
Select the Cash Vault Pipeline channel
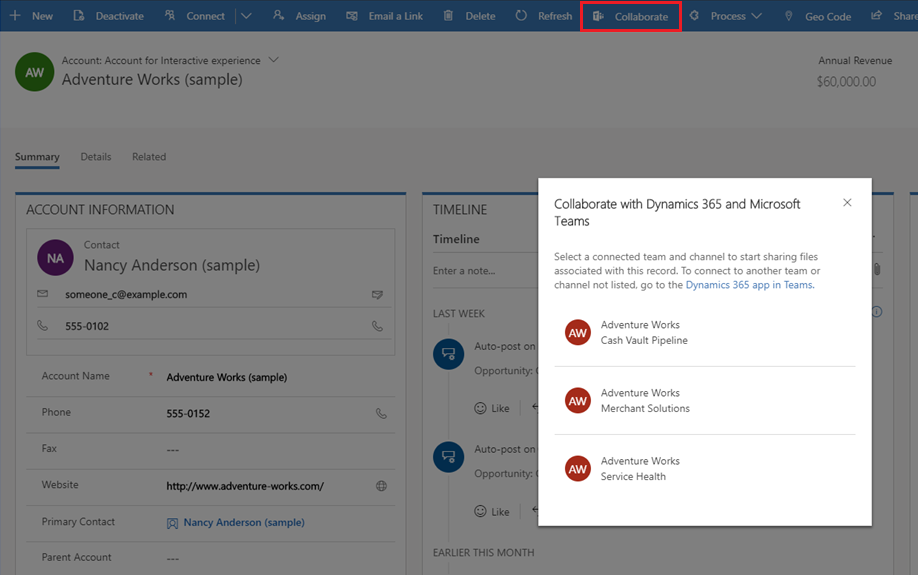click(643, 333)
